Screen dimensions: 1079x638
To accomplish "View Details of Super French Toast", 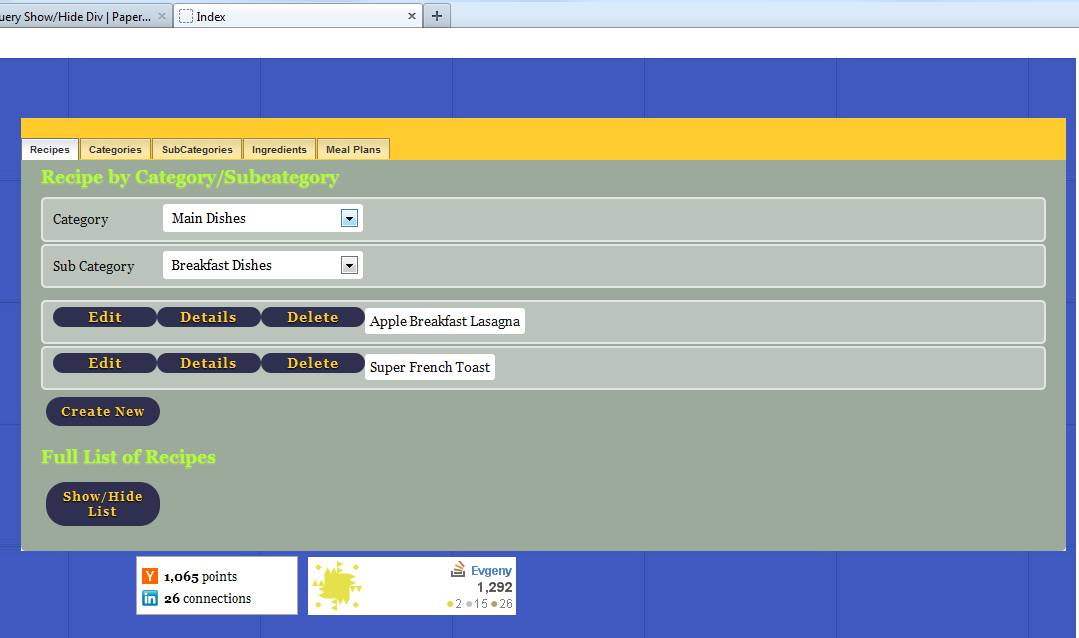I will pos(208,362).
